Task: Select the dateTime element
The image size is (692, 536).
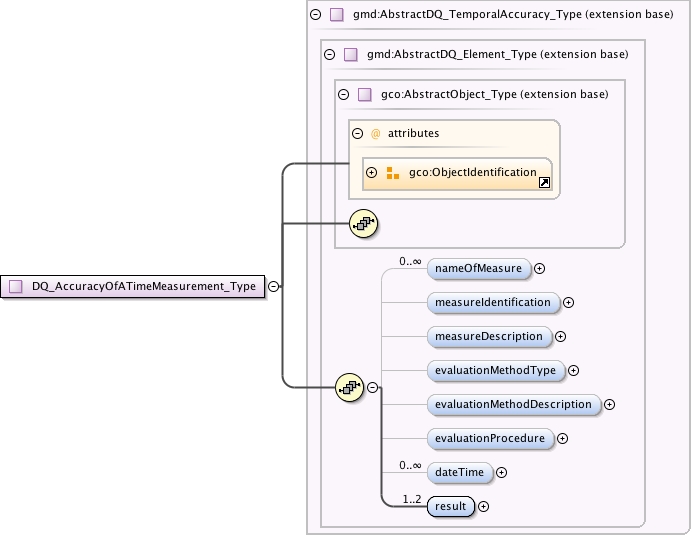Action: pyautogui.click(x=459, y=472)
